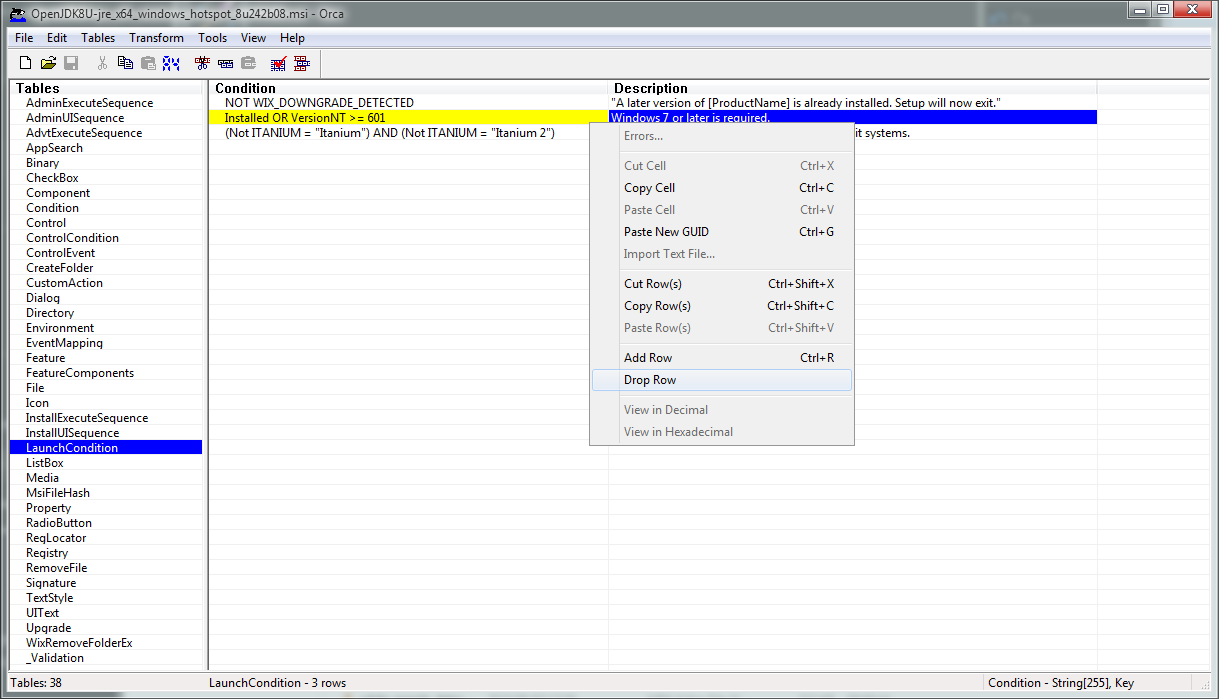Screen dimensions: 1219x699
Task: Open the Tables menu in menu bar
Action: [x=98, y=38]
